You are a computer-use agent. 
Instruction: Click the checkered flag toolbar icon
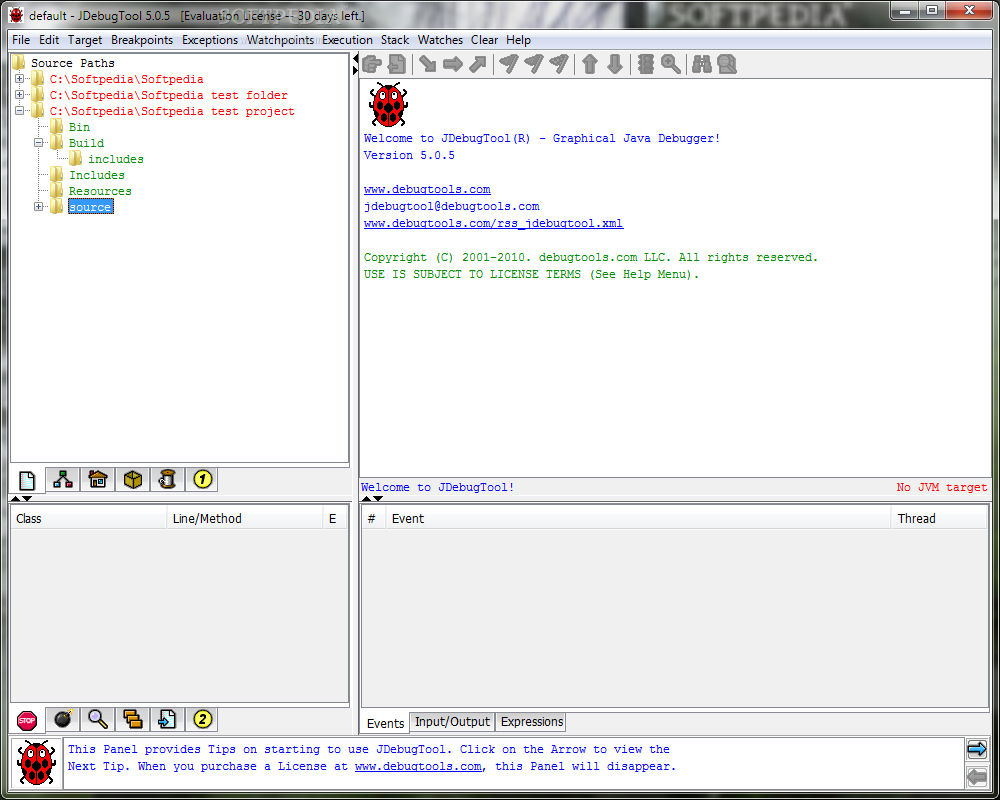559,64
